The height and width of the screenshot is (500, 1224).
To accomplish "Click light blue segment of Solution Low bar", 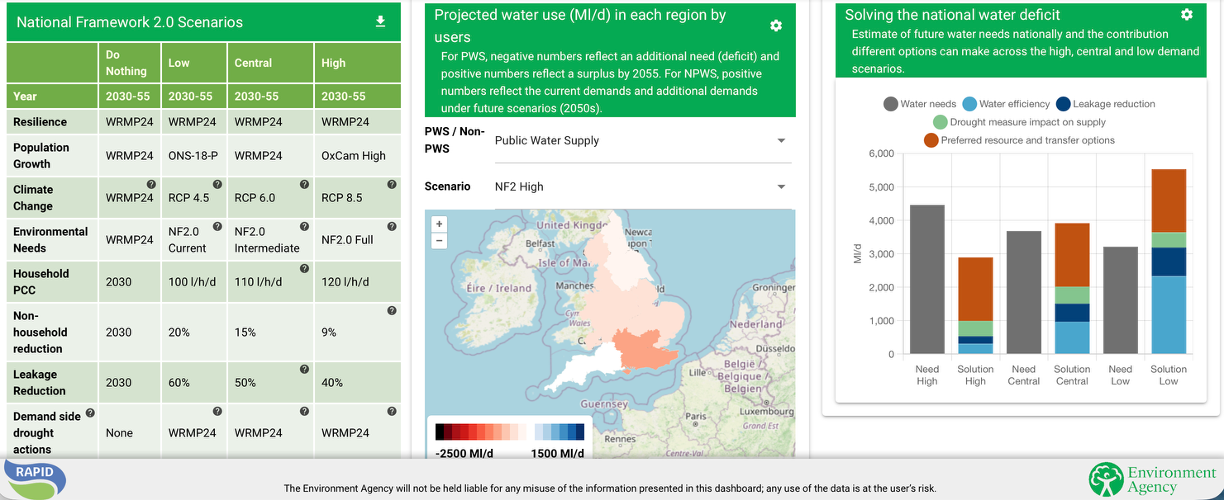I will coord(1169,315).
